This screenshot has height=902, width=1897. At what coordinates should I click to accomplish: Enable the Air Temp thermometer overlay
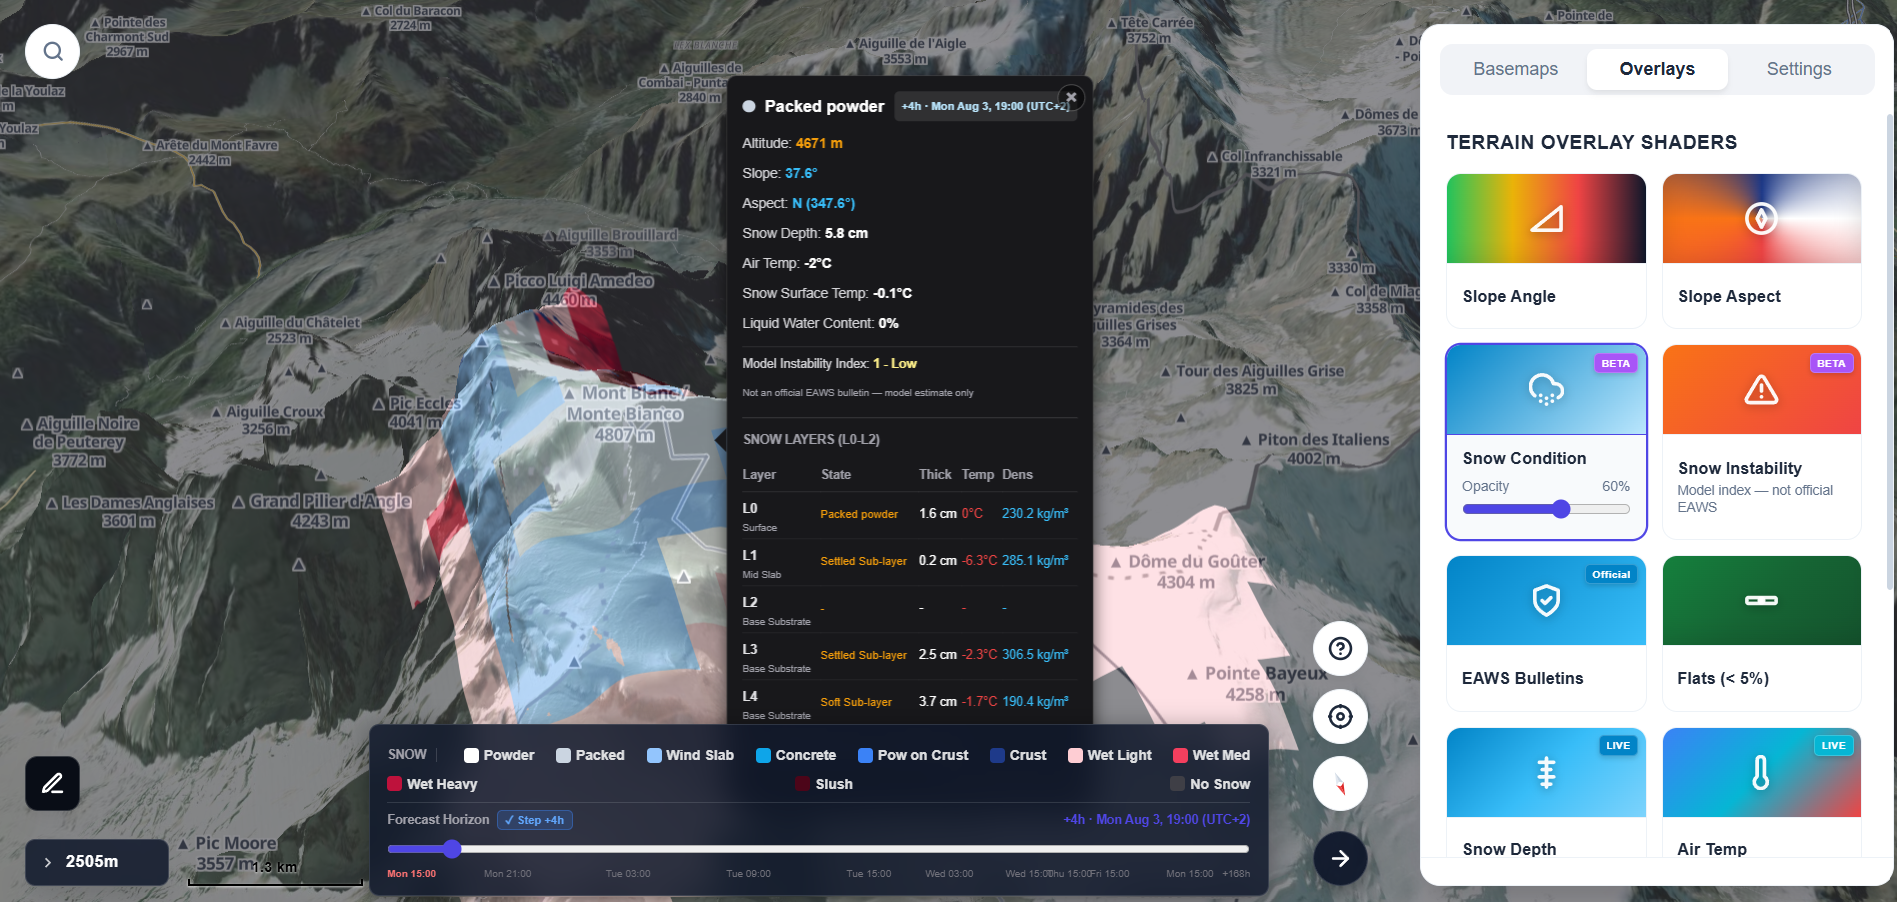pos(1761,792)
